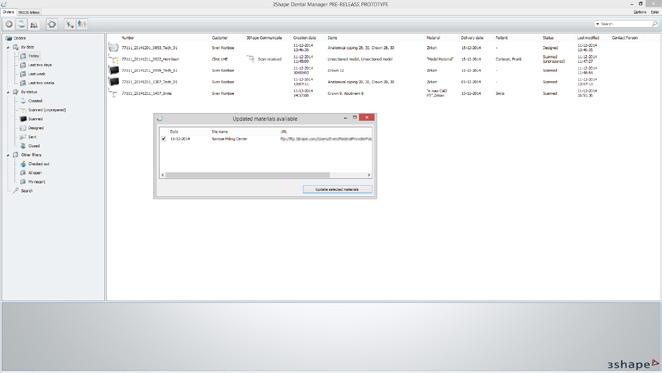Sort by Delivery date column header
This screenshot has width=662, height=373.
click(x=472, y=38)
